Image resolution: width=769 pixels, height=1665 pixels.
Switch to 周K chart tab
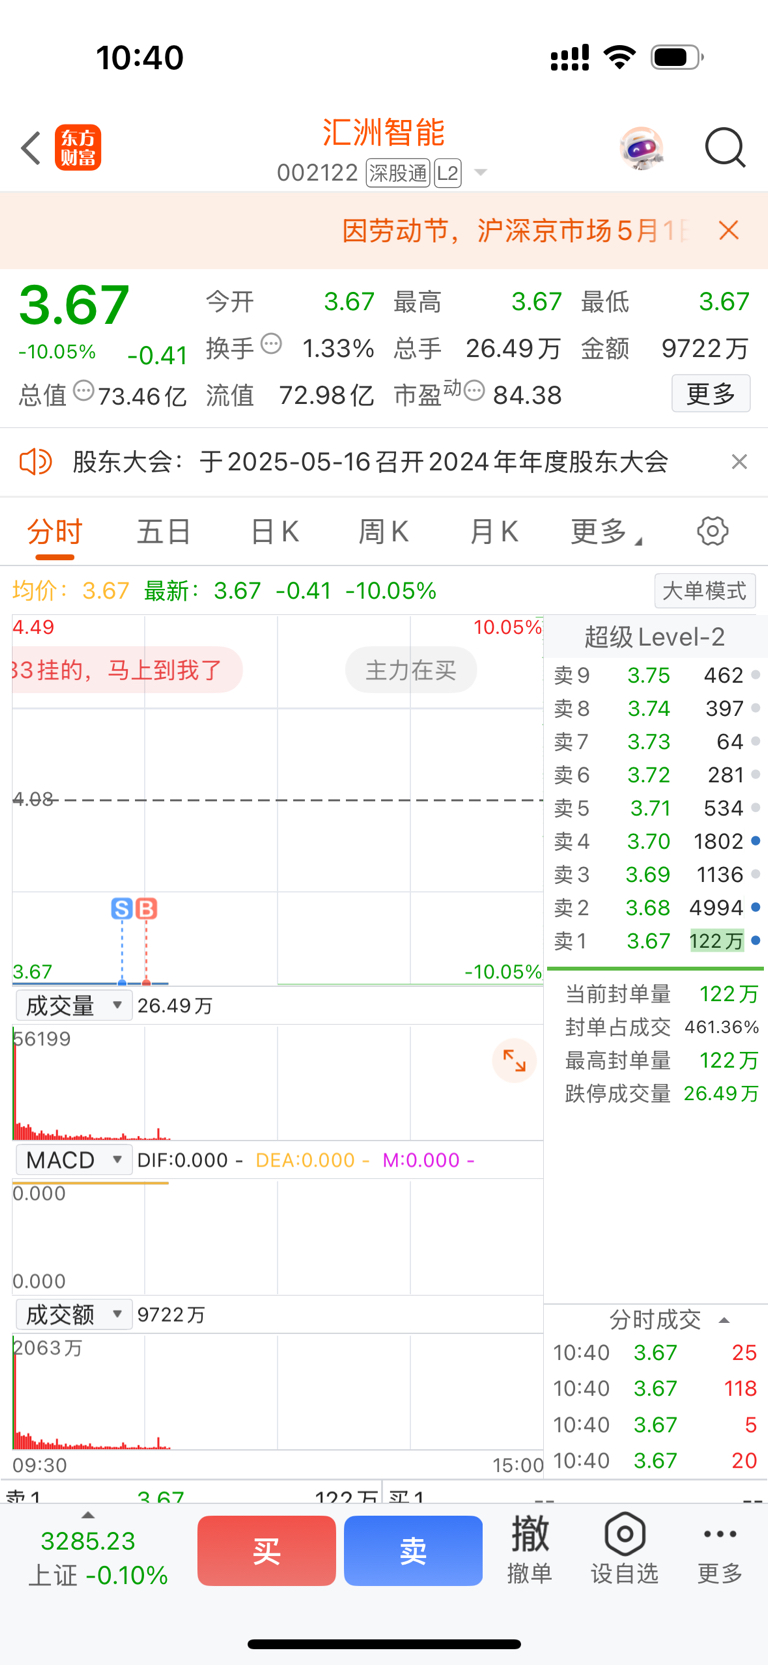tap(384, 531)
